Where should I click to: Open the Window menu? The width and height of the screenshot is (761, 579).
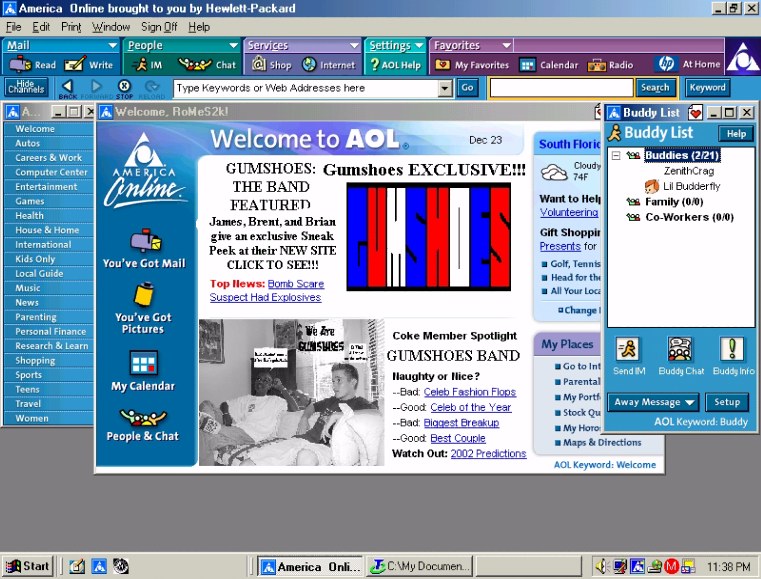(111, 27)
